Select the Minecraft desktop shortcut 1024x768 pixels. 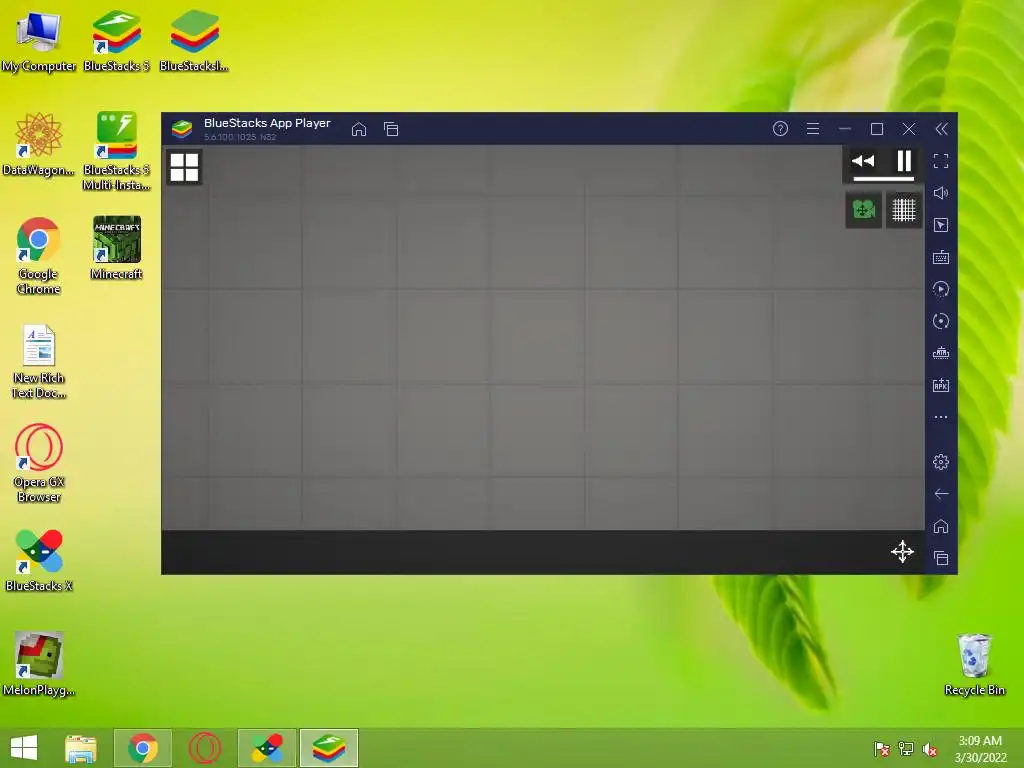(116, 248)
